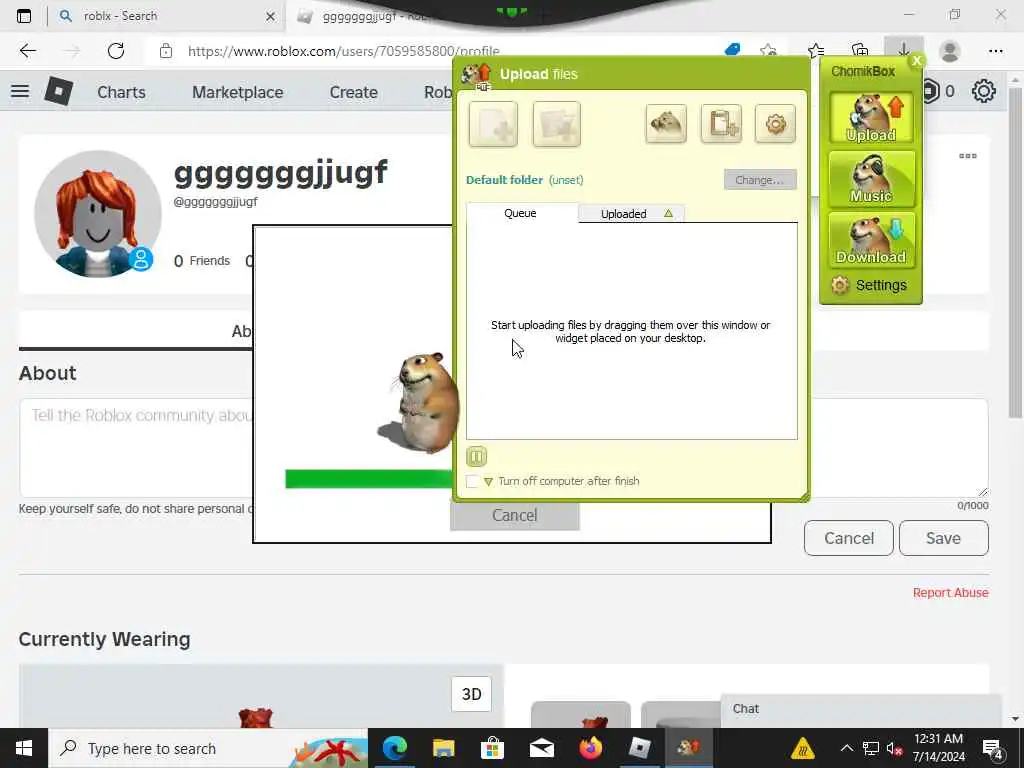Open browser tab actions menu
Screen dimensions: 1024x768
pos(24,16)
